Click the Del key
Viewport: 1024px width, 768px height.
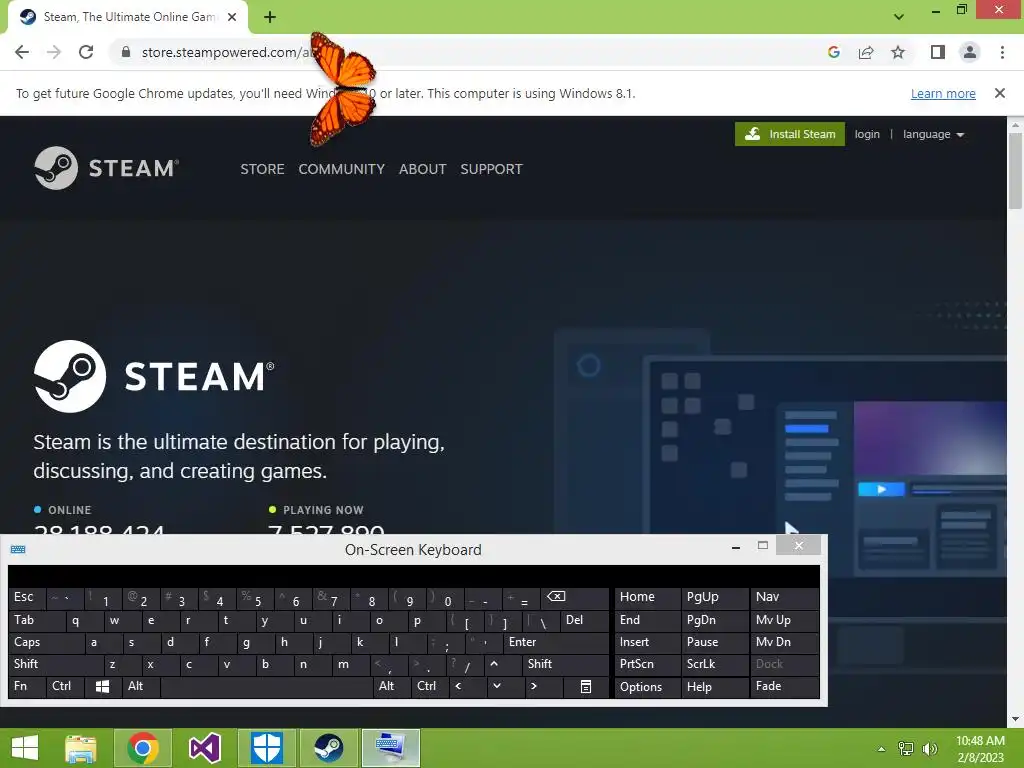(x=584, y=620)
